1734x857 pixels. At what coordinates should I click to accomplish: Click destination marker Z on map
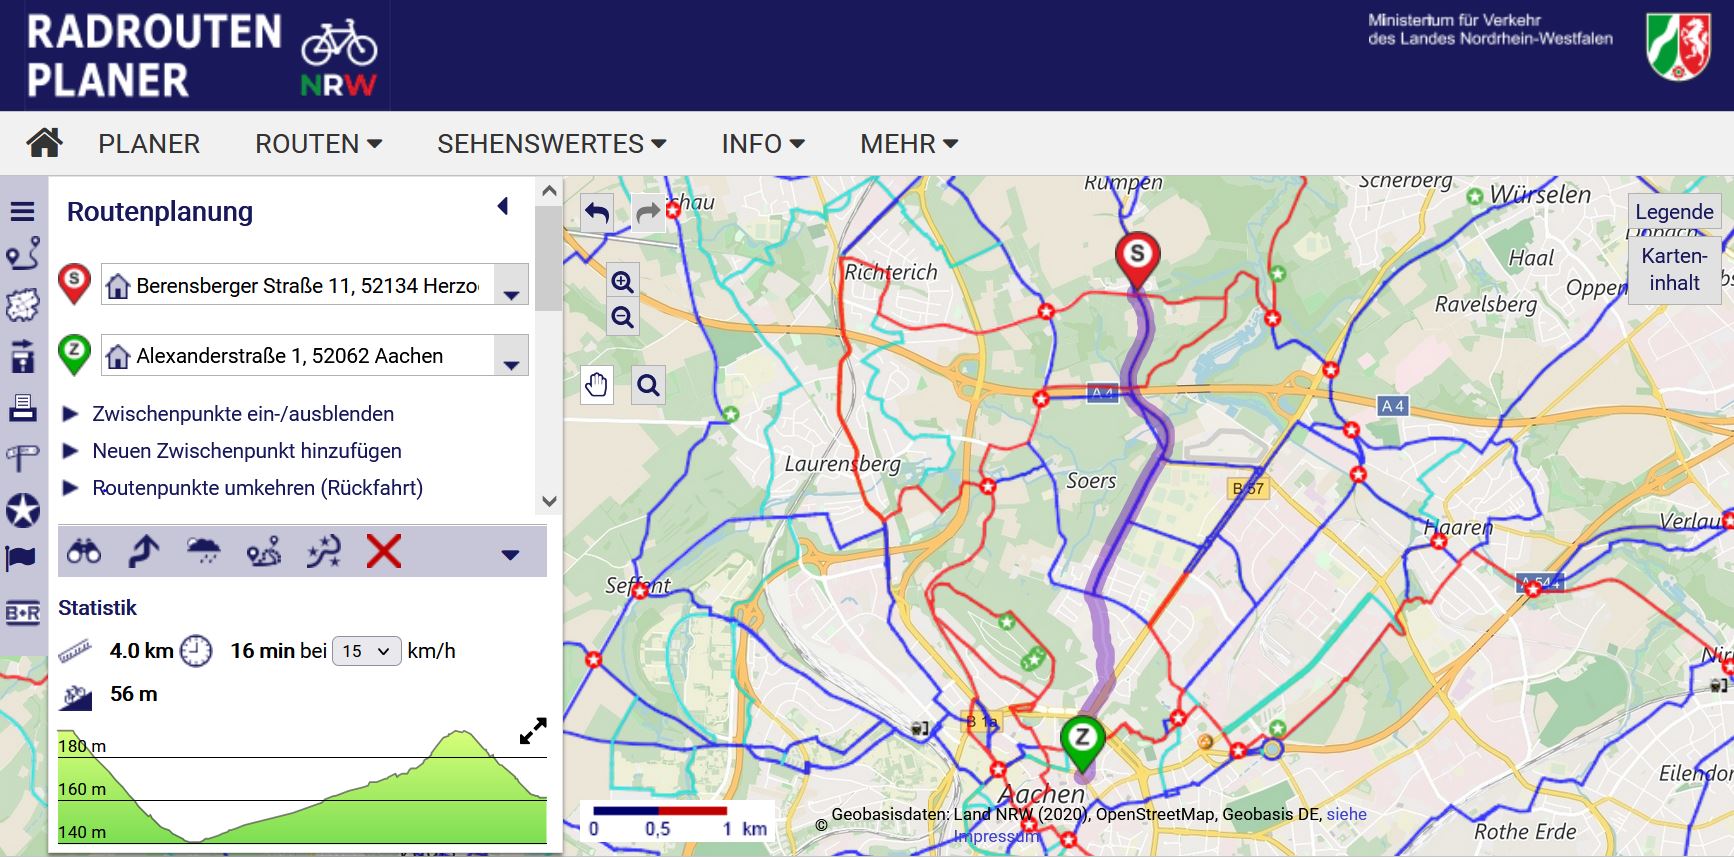(x=1082, y=744)
